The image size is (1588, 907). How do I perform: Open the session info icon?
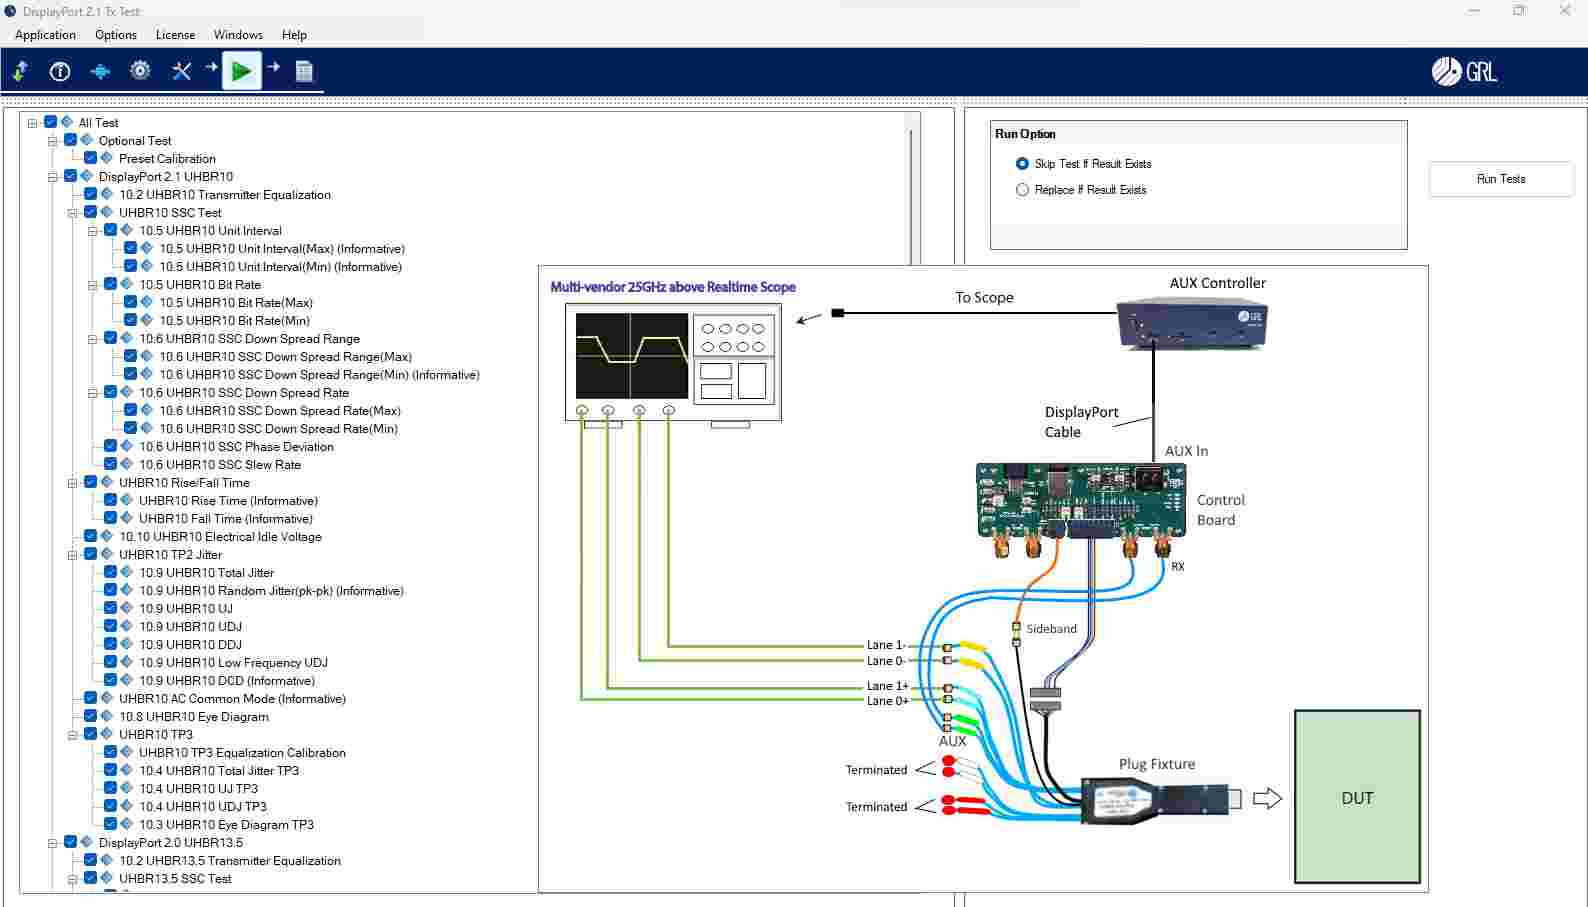pos(60,71)
